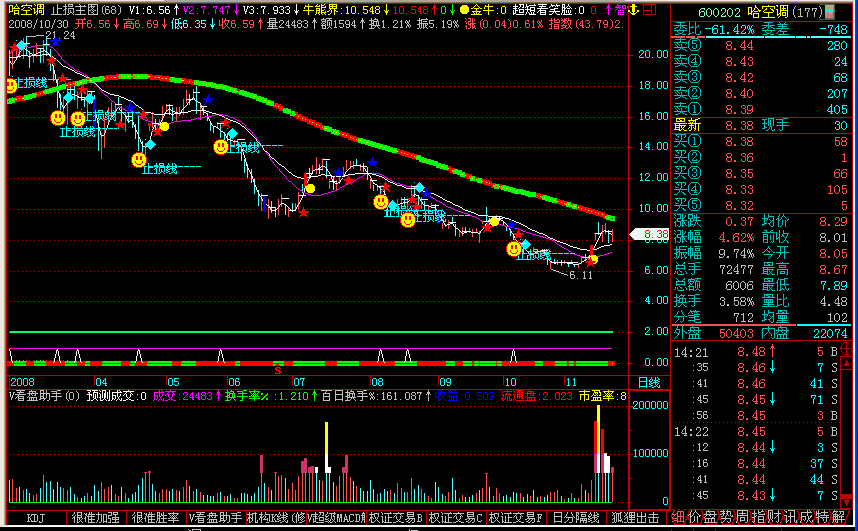
Task: Select the 很准加强 indicator tab
Action: (x=96, y=517)
